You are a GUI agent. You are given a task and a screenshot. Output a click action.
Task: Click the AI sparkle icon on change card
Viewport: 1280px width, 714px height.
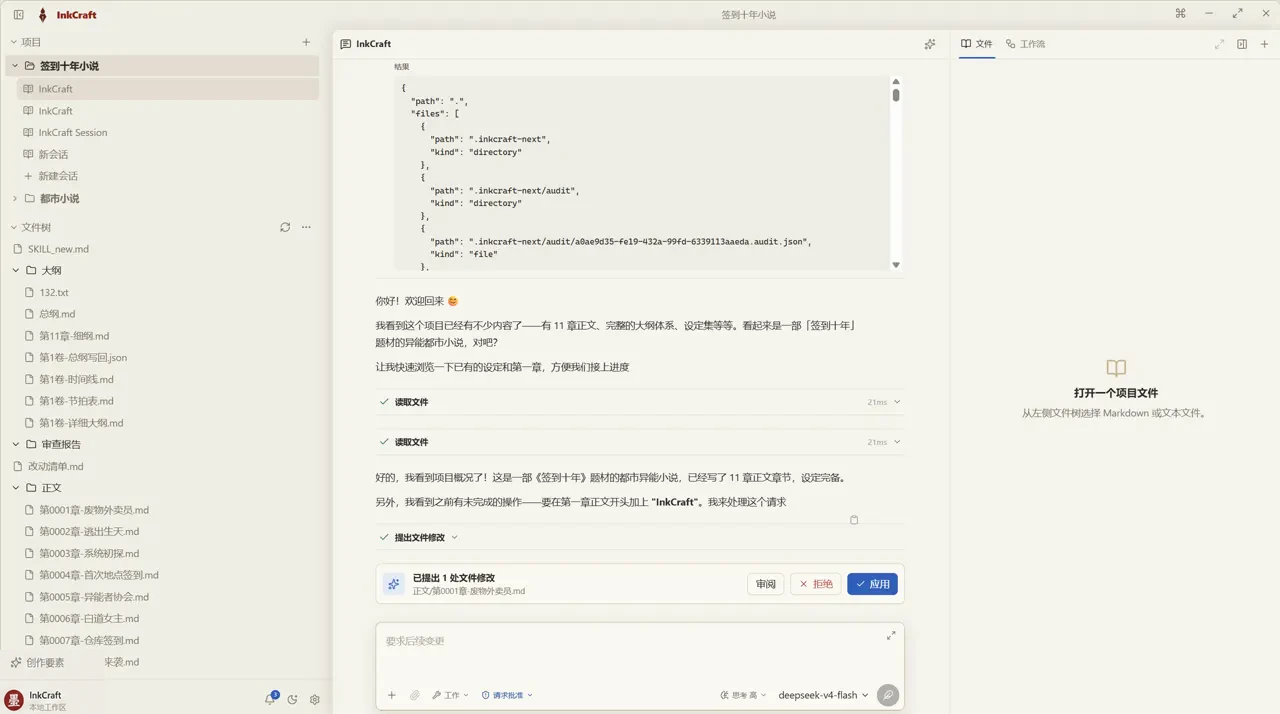pos(394,584)
